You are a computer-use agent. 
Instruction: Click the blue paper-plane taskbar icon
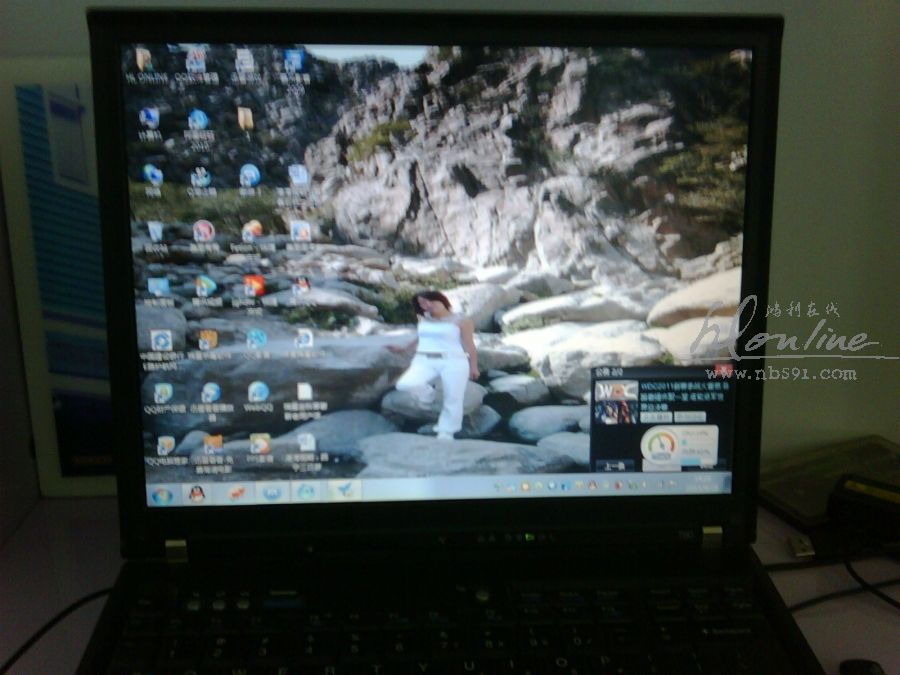(344, 490)
